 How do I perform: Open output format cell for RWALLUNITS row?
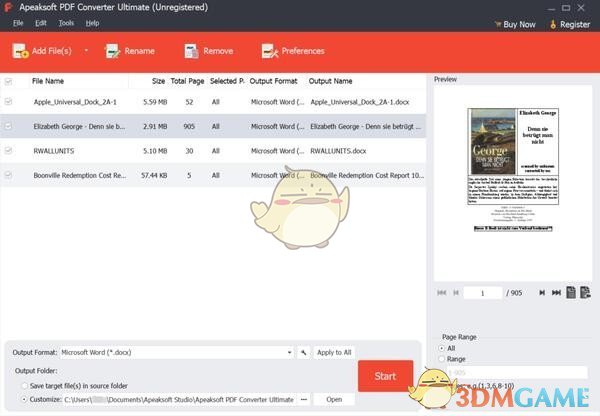point(277,151)
